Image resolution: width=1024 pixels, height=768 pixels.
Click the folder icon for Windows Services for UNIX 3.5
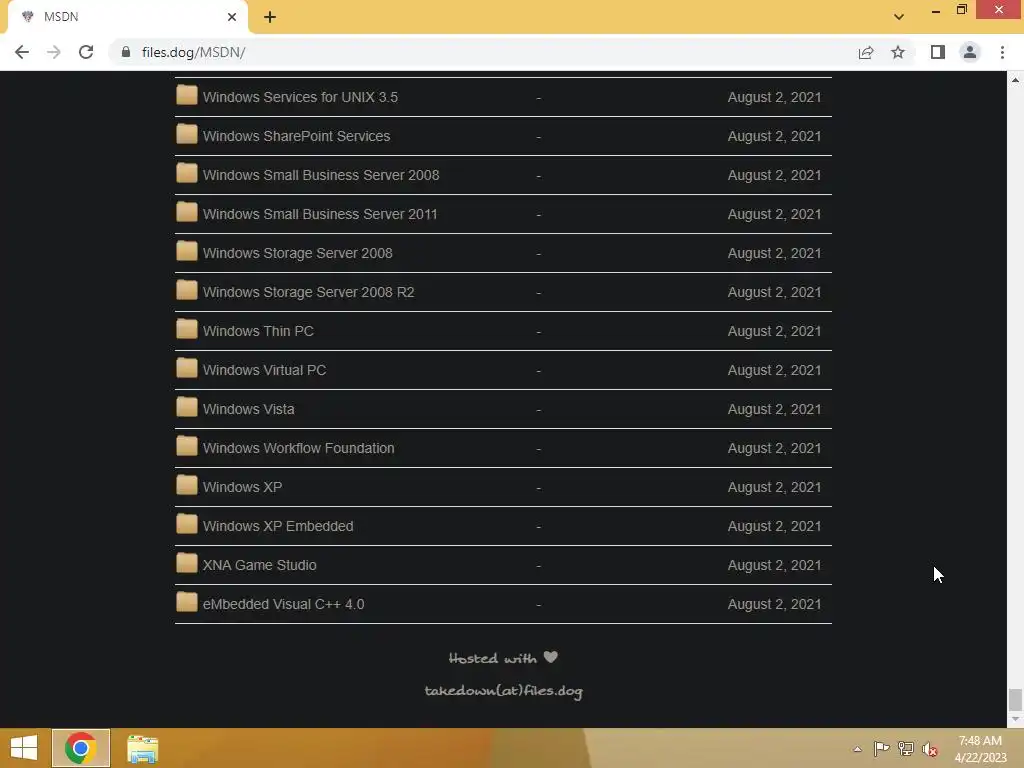[187, 95]
